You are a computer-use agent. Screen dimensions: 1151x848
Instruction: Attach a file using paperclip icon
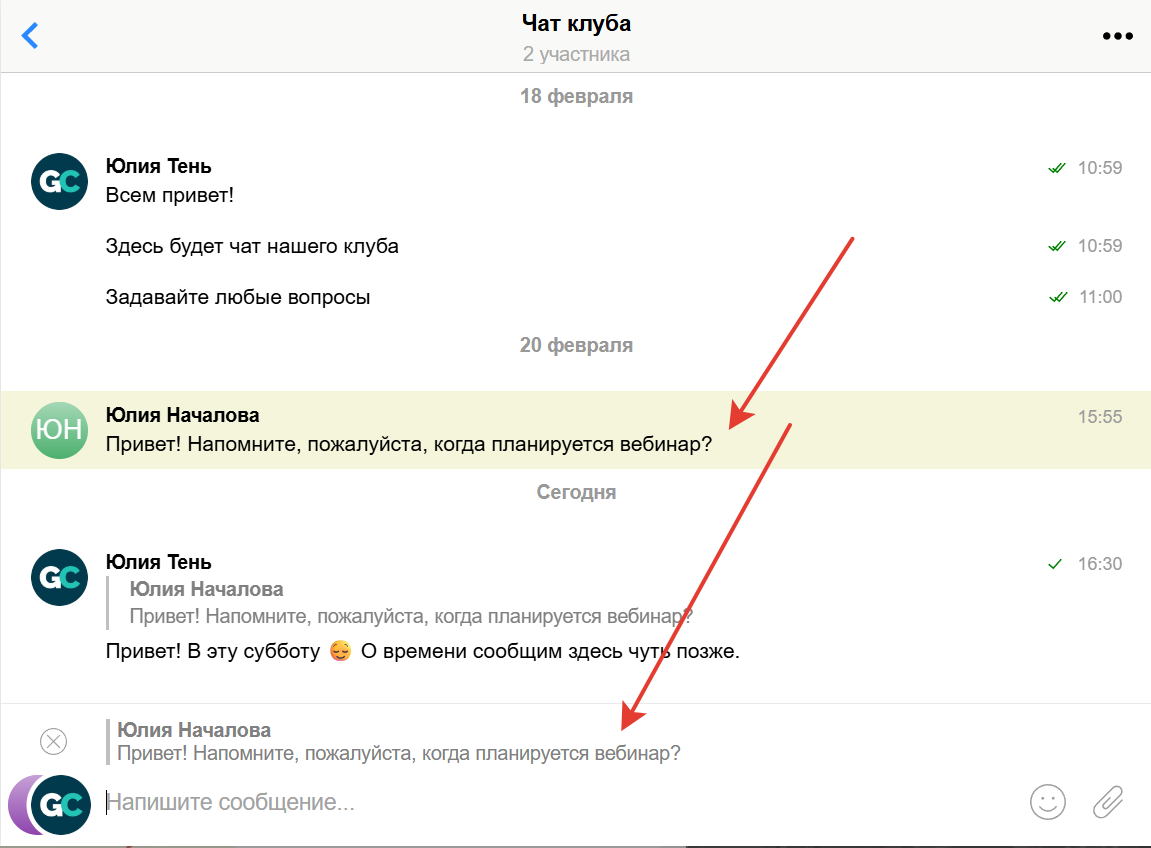click(1107, 801)
